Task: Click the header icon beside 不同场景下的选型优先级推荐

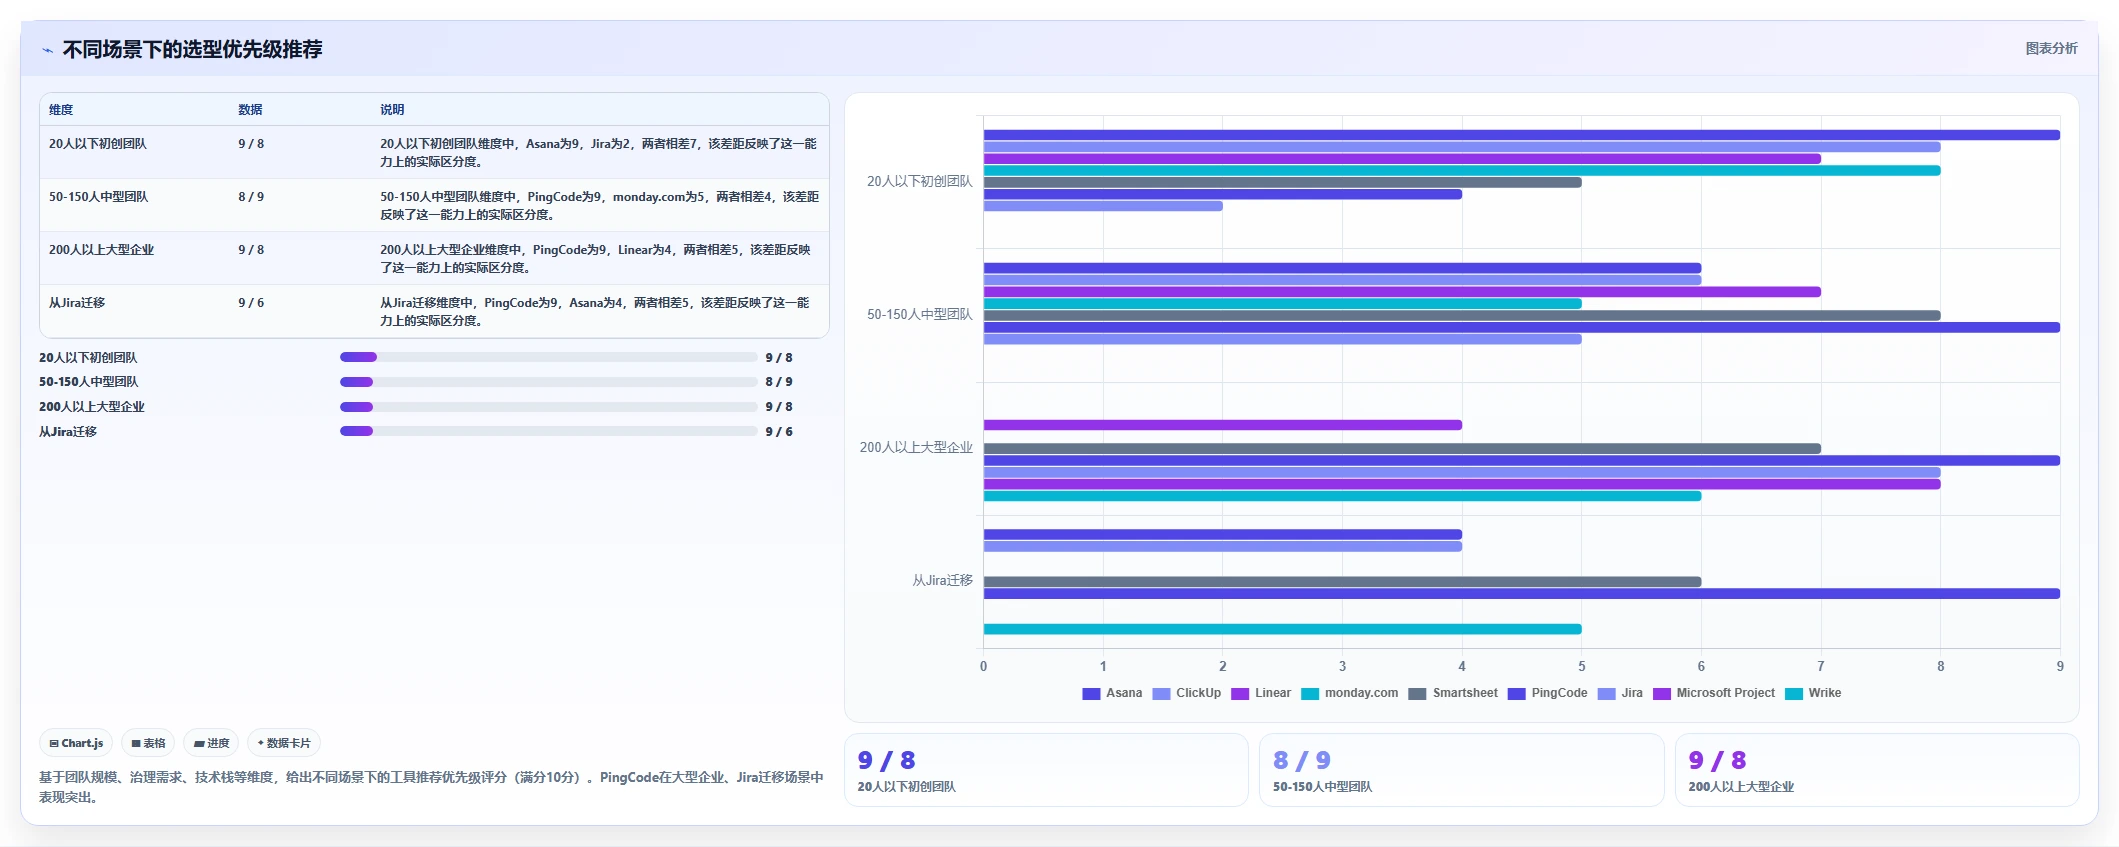Action: click(x=47, y=50)
